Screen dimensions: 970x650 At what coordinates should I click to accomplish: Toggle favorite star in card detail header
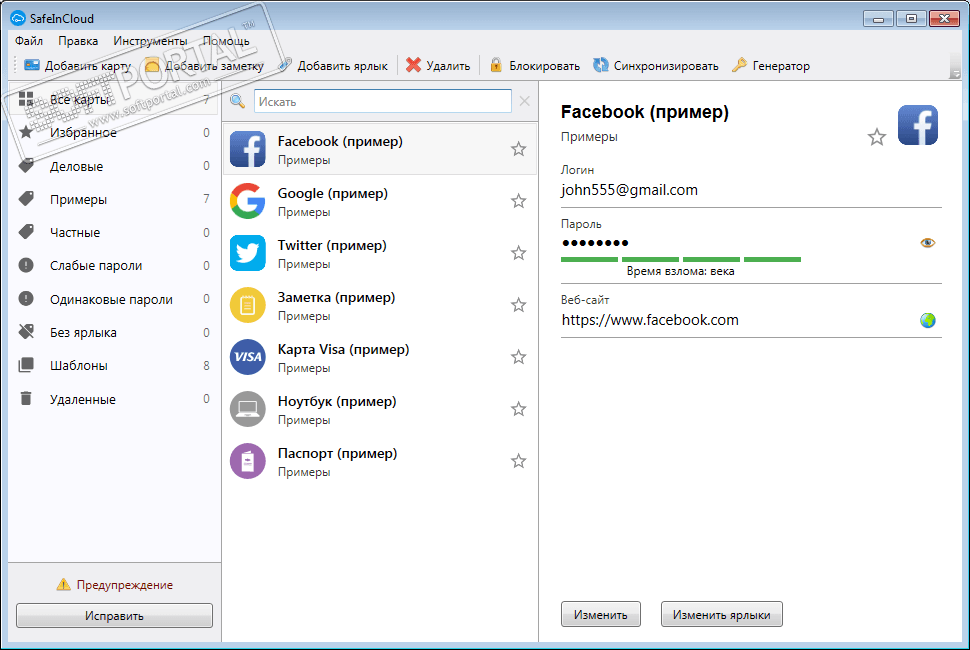point(877,137)
